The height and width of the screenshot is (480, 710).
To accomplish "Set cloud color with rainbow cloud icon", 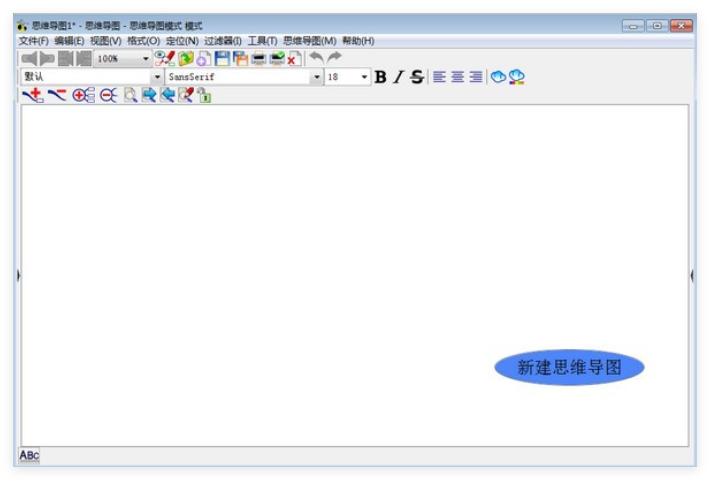I will tap(517, 77).
